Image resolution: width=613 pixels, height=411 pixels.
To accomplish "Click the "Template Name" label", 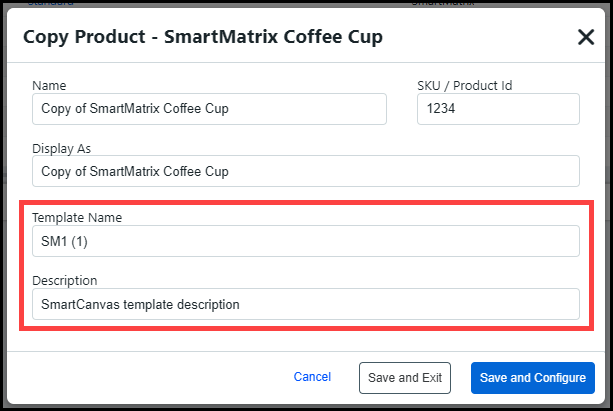I will (x=76, y=217).
